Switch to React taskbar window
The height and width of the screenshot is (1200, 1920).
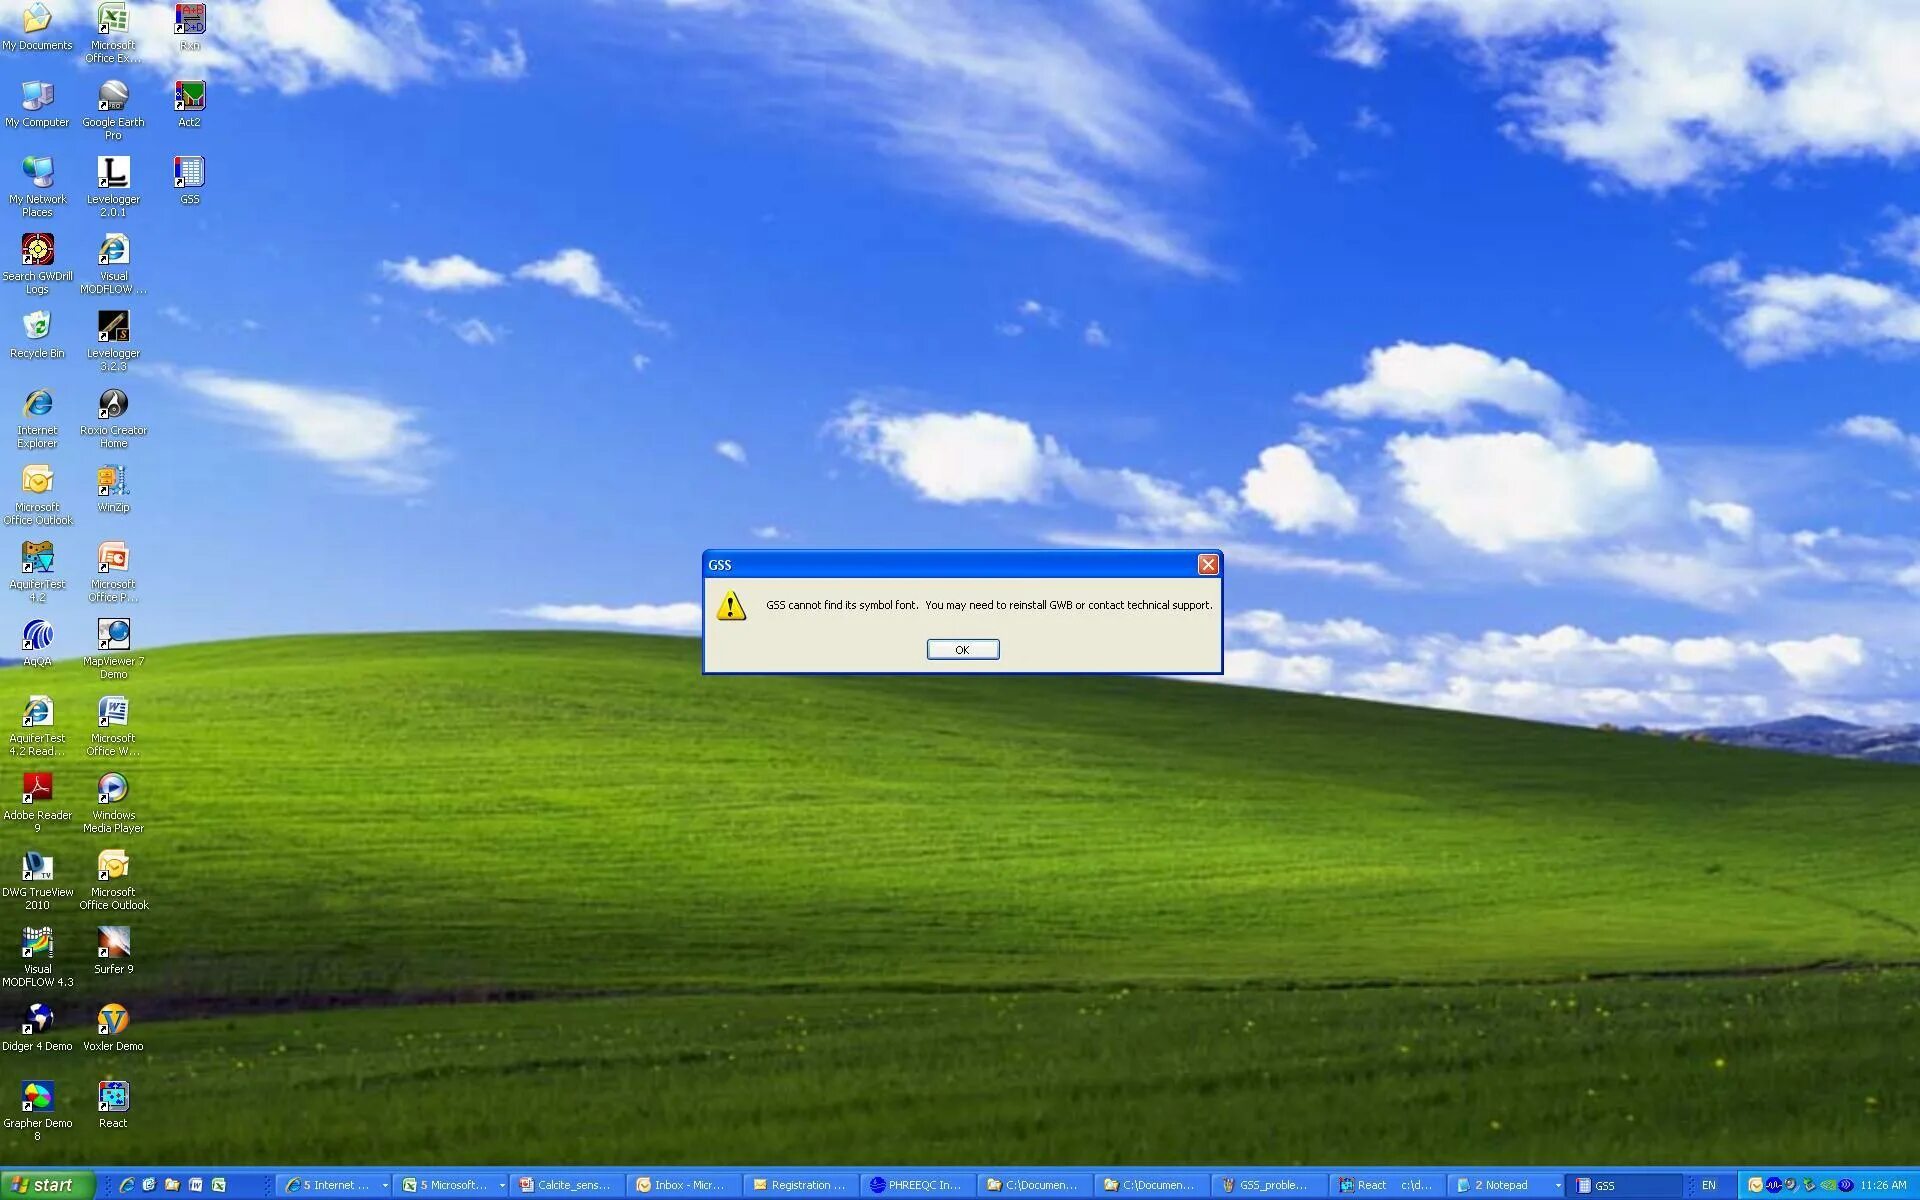1396,1185
